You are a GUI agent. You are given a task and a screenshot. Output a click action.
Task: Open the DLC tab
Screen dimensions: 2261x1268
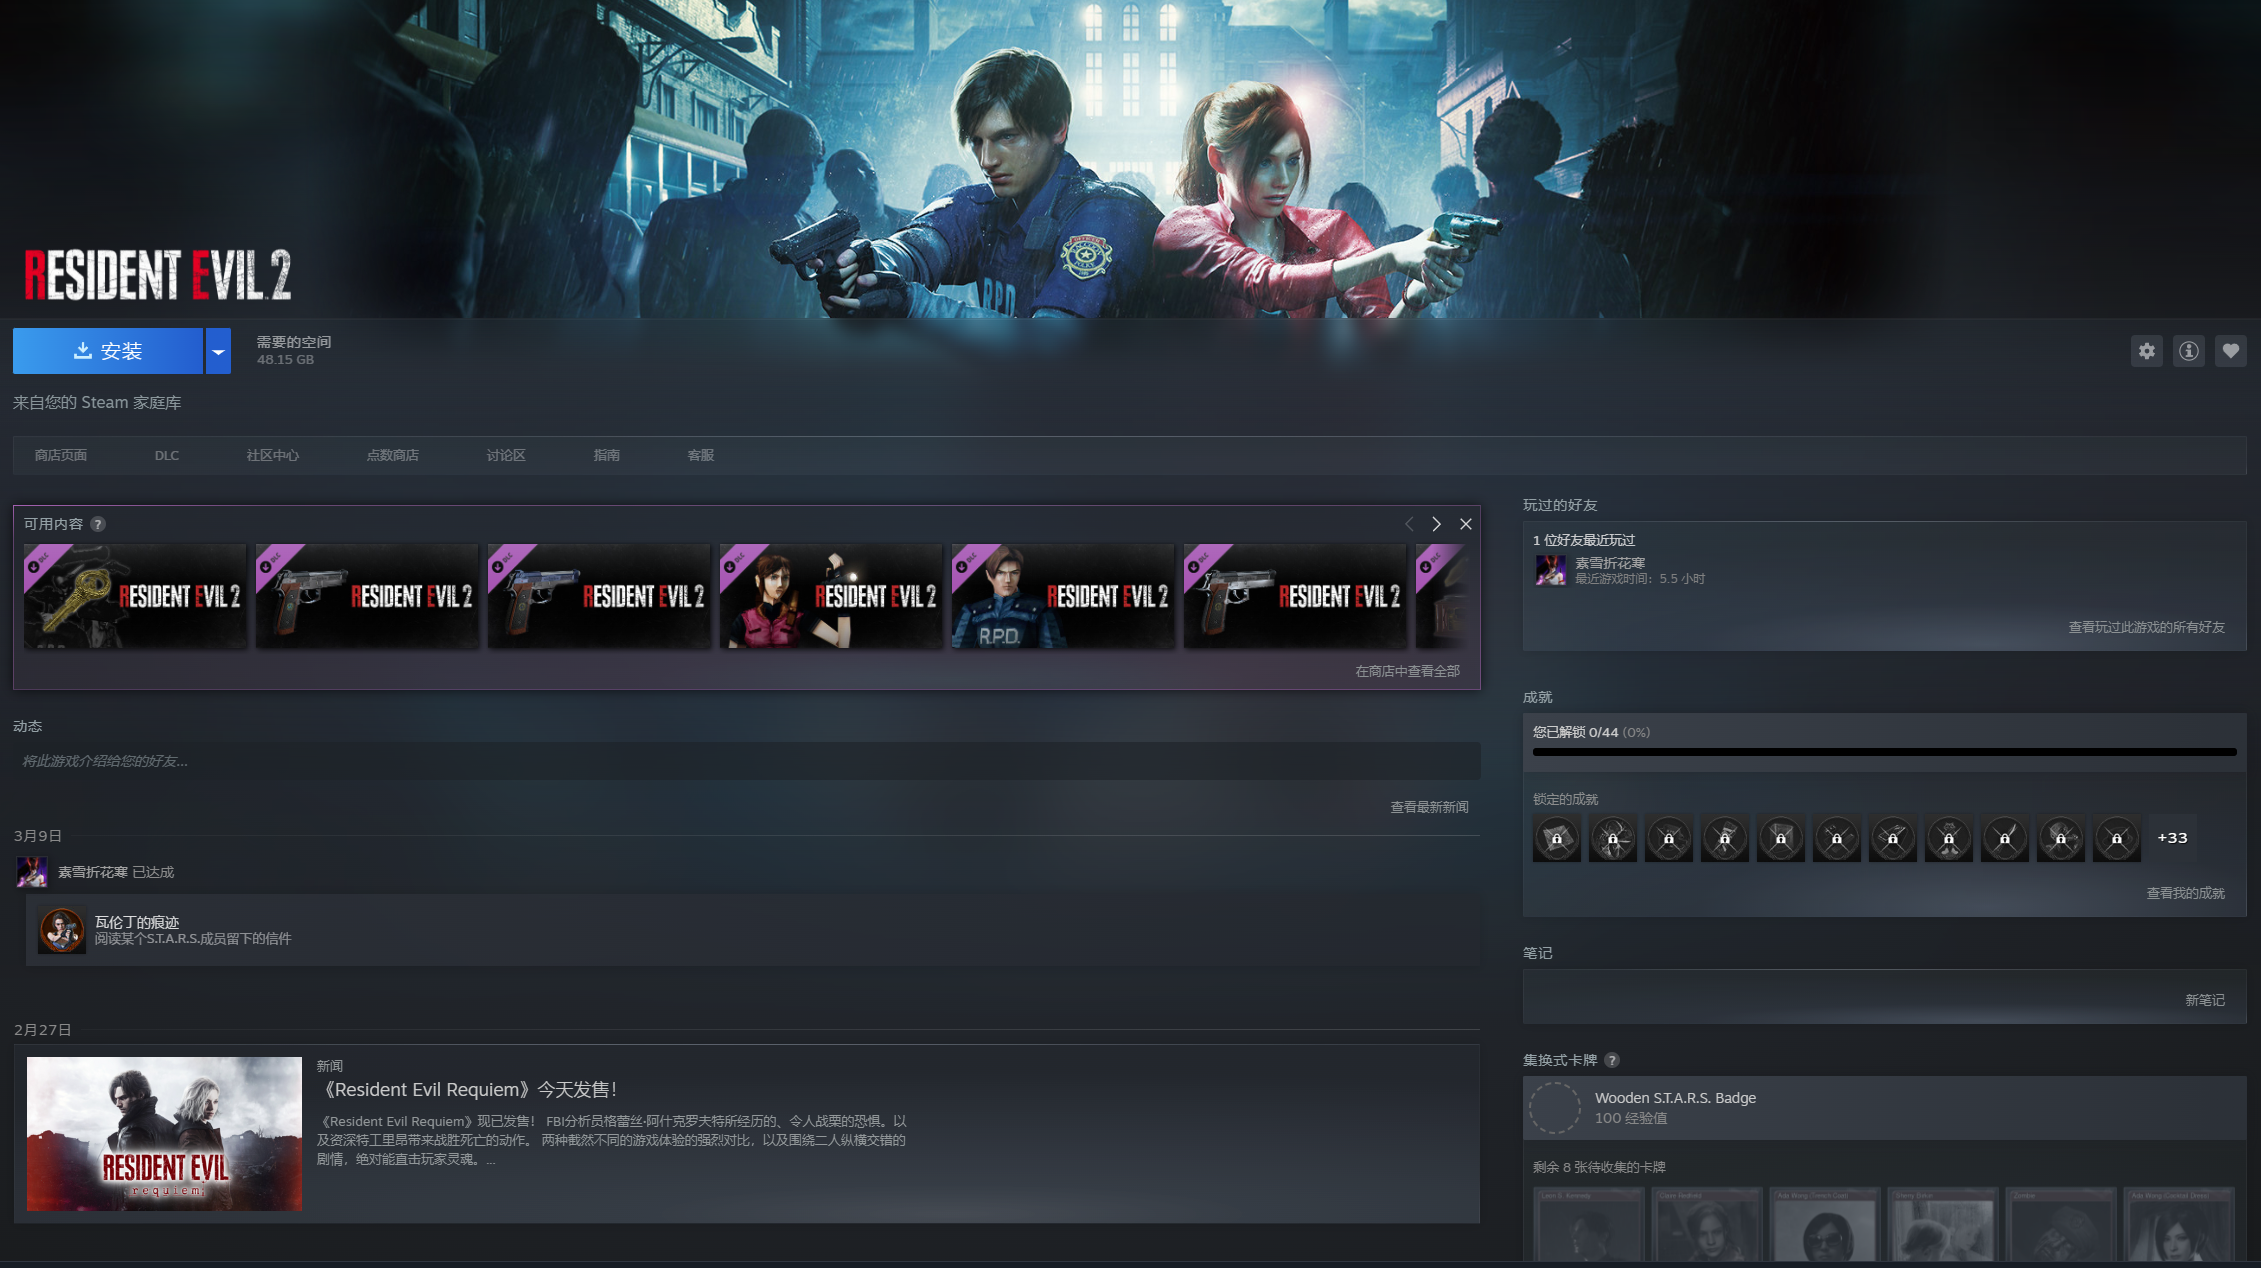point(166,455)
